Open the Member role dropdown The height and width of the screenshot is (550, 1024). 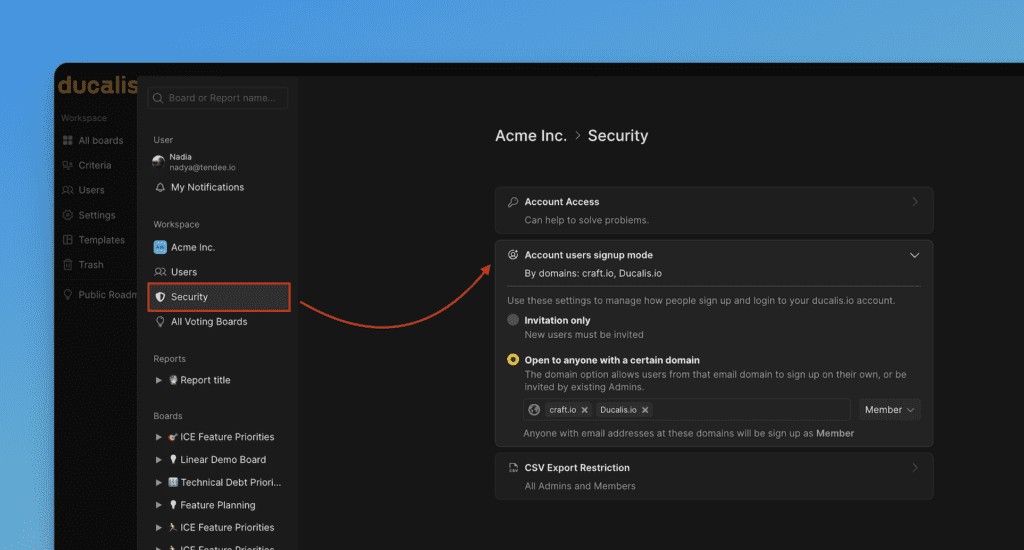click(x=889, y=410)
